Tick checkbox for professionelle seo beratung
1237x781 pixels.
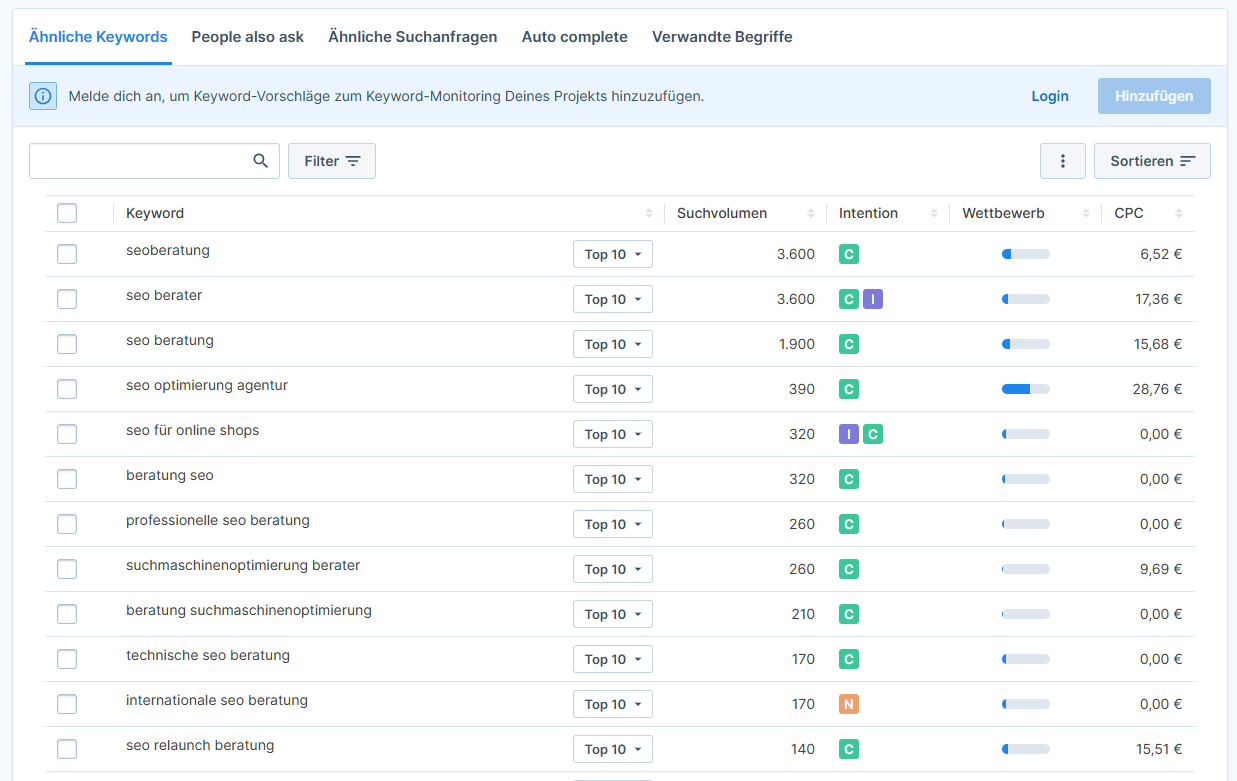coord(67,524)
